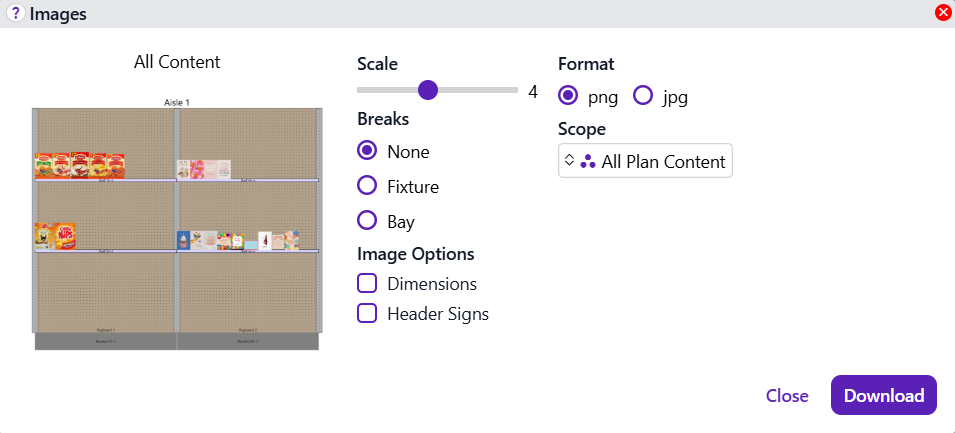The width and height of the screenshot is (955, 433).
Task: Click the up-down chevron in Scope selector
Action: [x=569, y=161]
